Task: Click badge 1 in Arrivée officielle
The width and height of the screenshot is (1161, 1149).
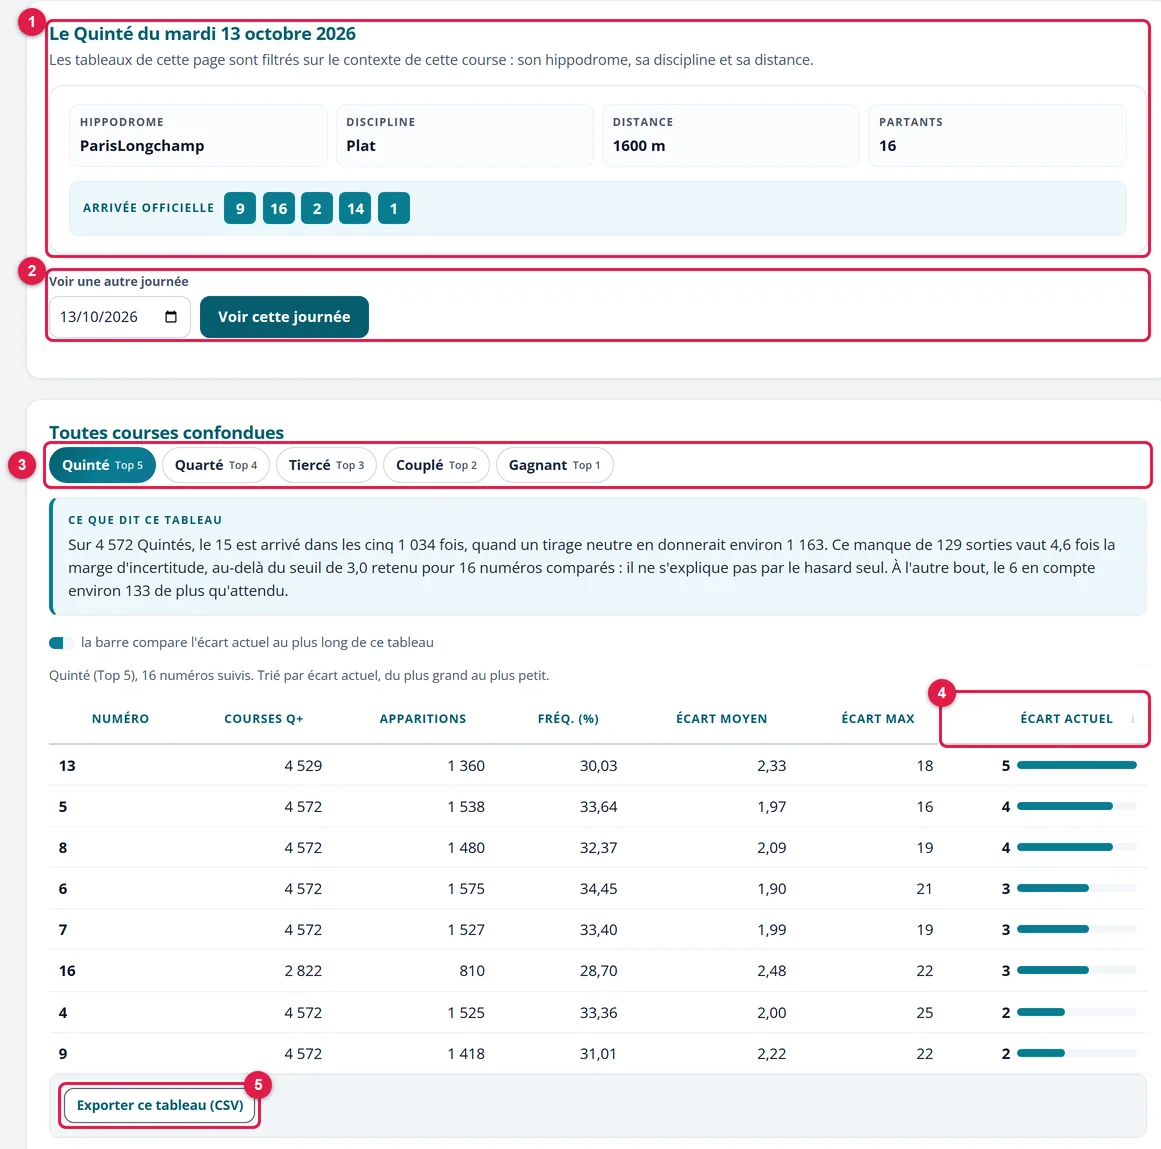Action: (x=394, y=208)
